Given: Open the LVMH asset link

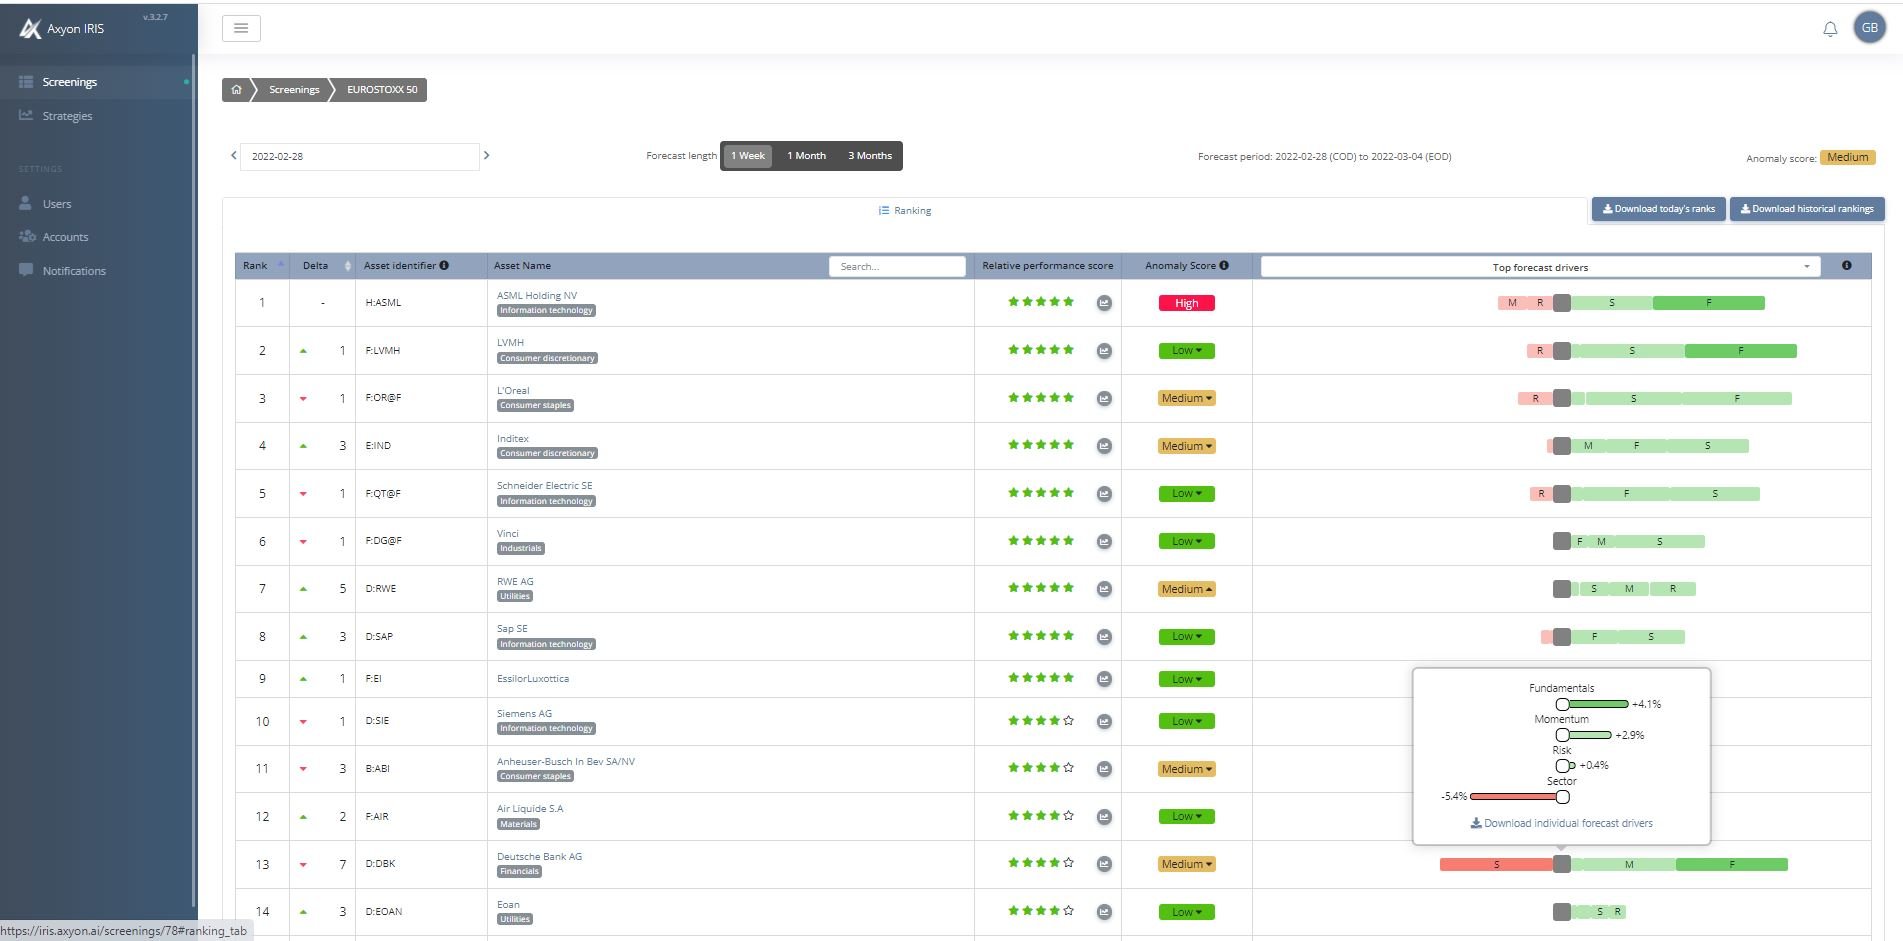Looking at the screenshot, I should click(510, 343).
